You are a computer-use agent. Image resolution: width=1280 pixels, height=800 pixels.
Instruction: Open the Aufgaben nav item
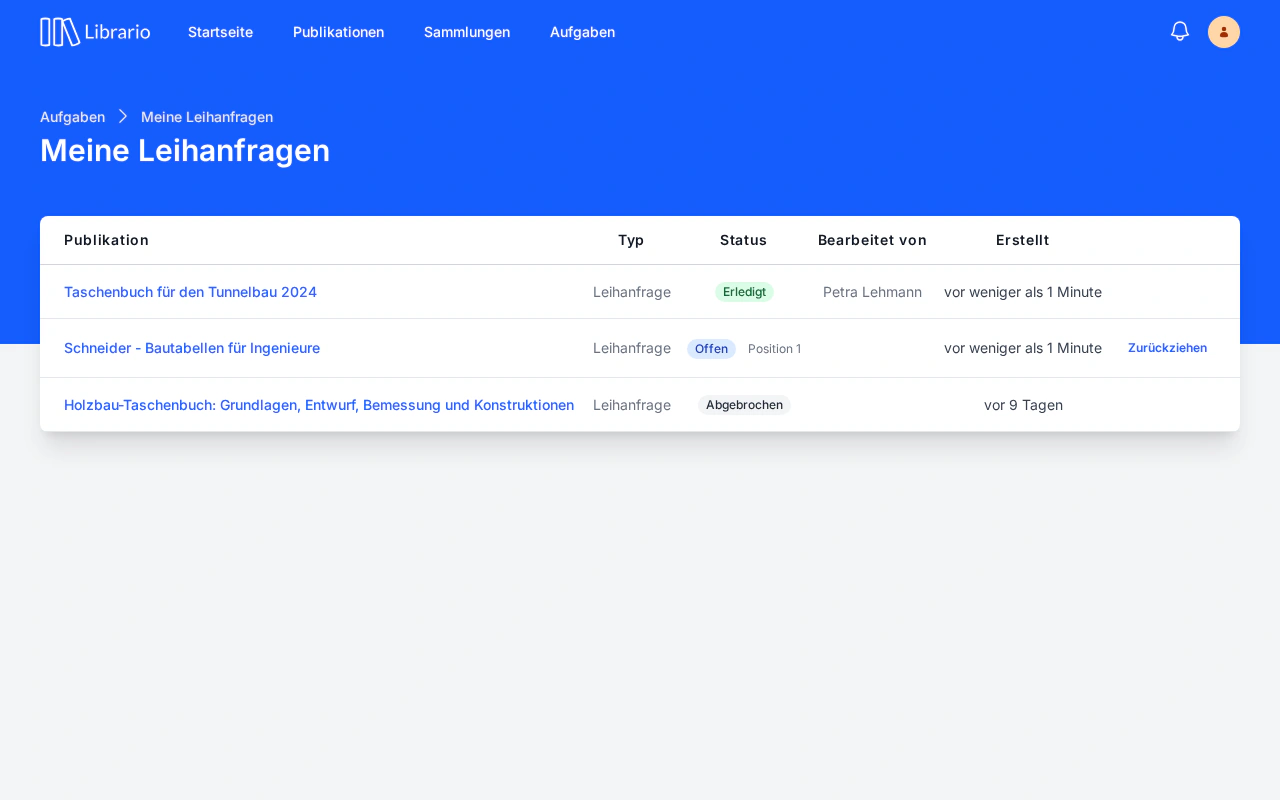pos(582,32)
